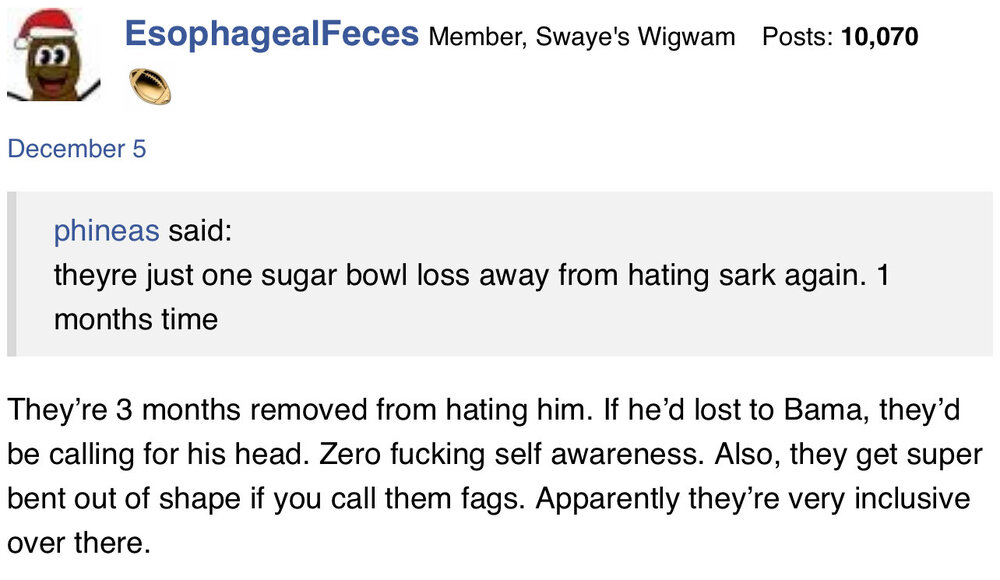Click the word "said:" in the quote
The image size is (1000, 580).
tap(199, 231)
